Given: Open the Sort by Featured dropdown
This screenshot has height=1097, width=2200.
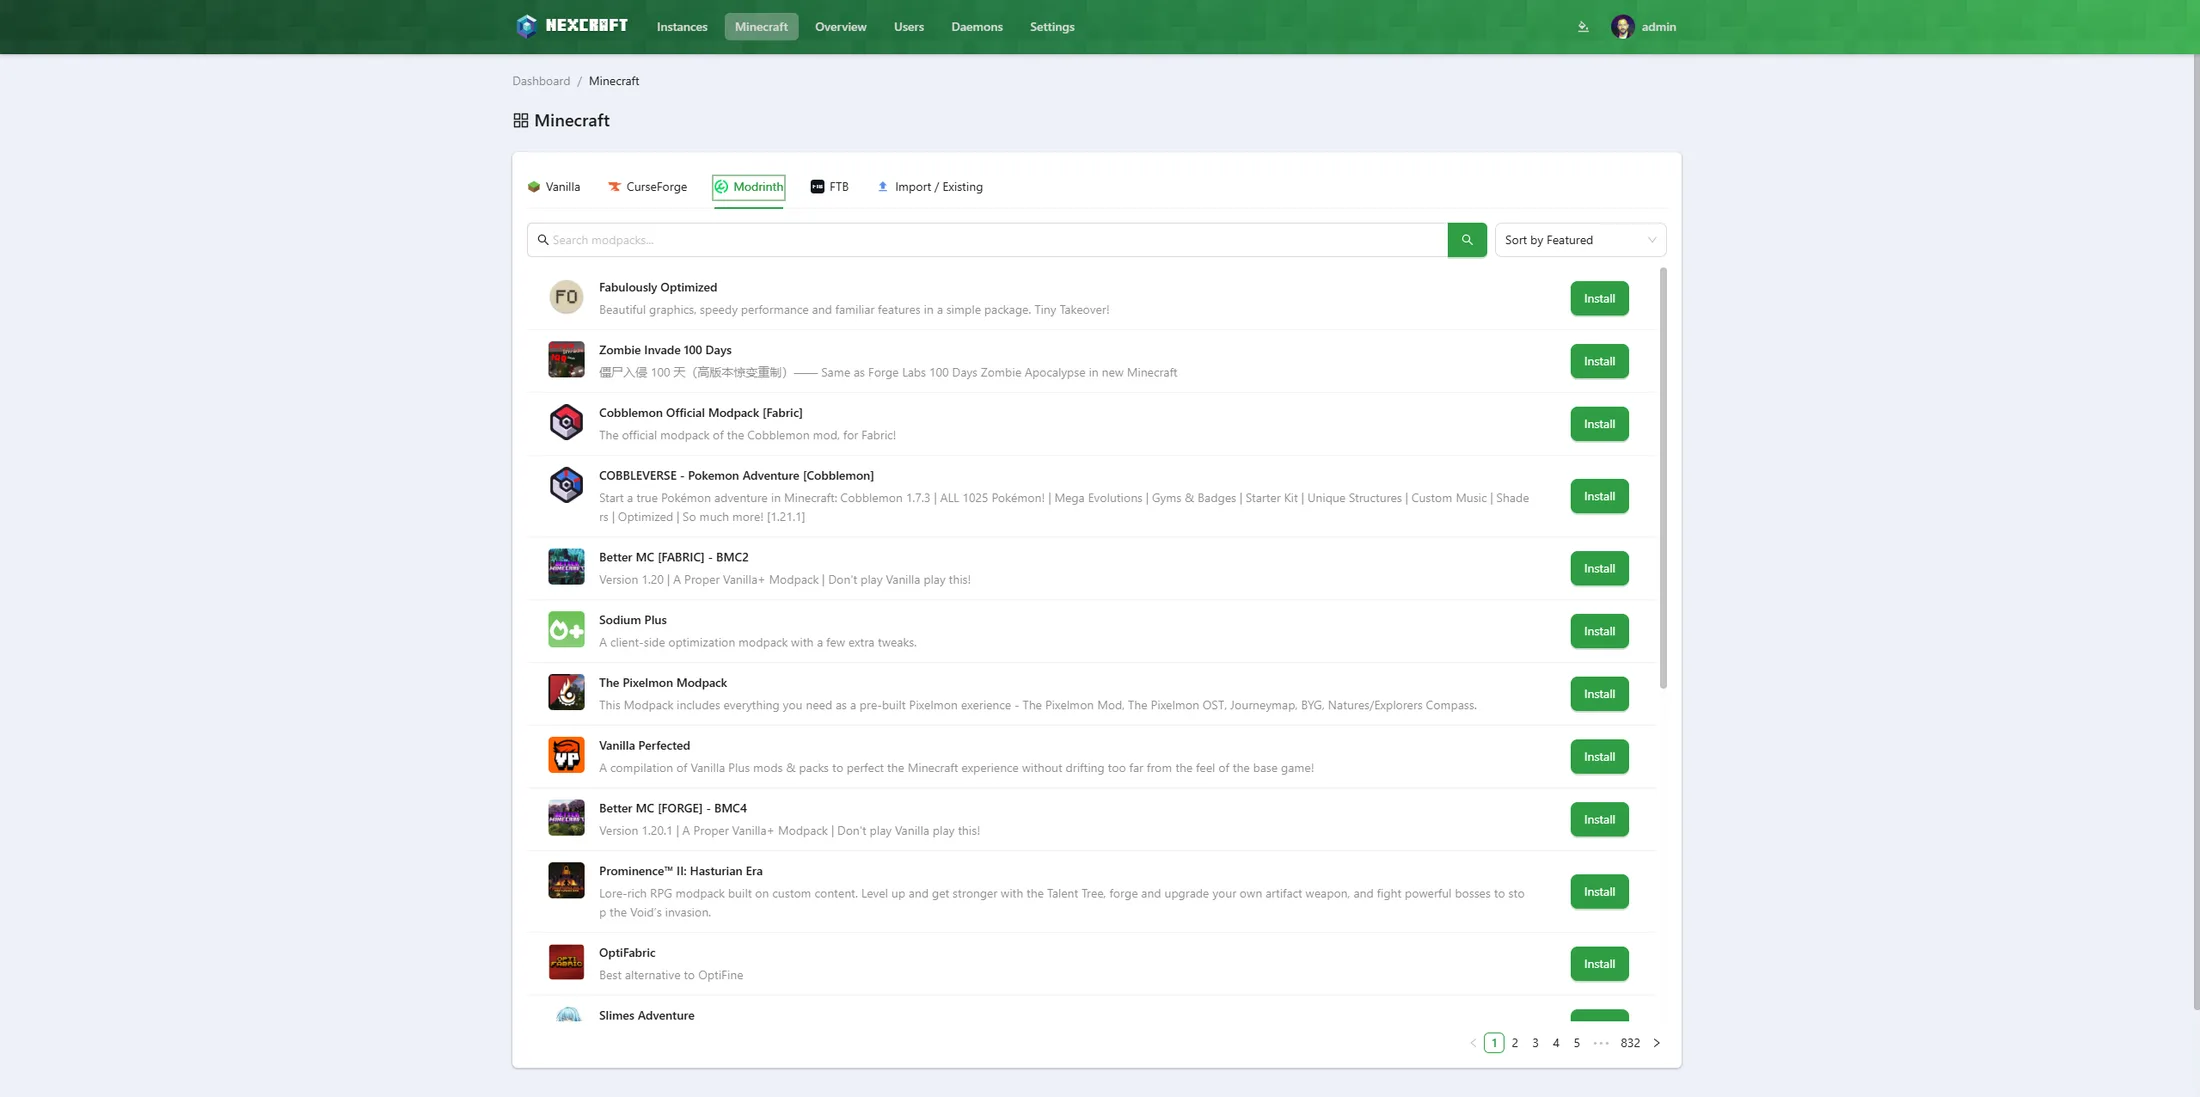Looking at the screenshot, I should pos(1580,240).
